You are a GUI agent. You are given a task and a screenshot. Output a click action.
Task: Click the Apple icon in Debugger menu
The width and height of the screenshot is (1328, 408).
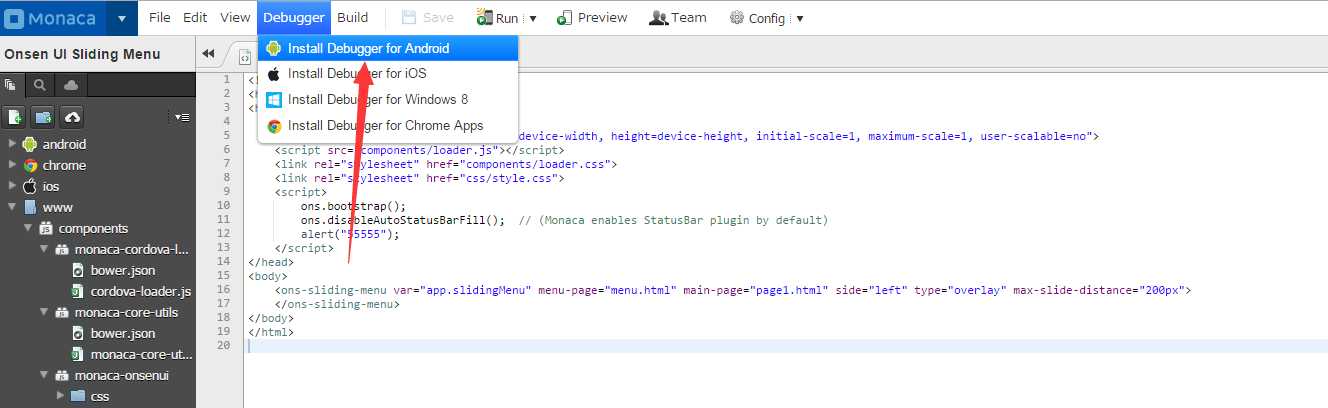point(274,73)
